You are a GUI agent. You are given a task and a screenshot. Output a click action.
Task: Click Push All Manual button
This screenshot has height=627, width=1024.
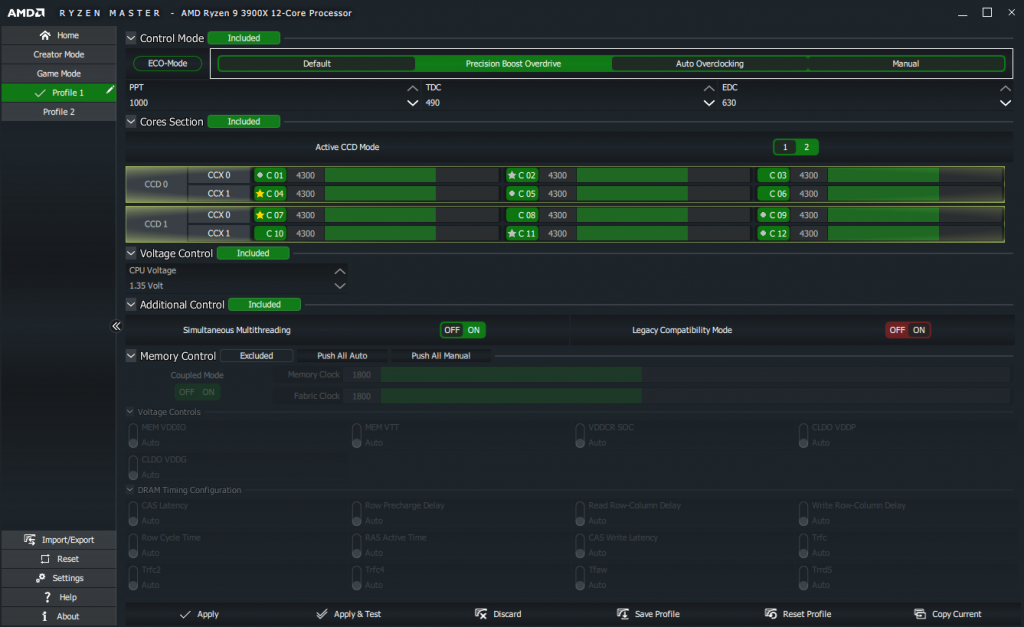(441, 356)
